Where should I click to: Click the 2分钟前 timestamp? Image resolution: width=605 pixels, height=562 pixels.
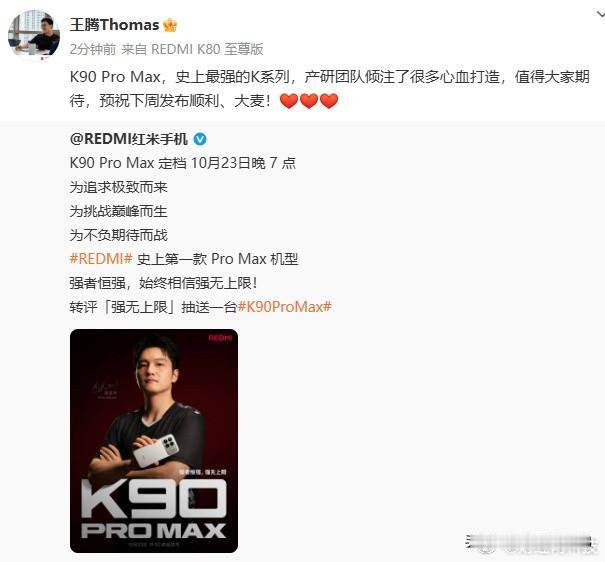coord(93,49)
